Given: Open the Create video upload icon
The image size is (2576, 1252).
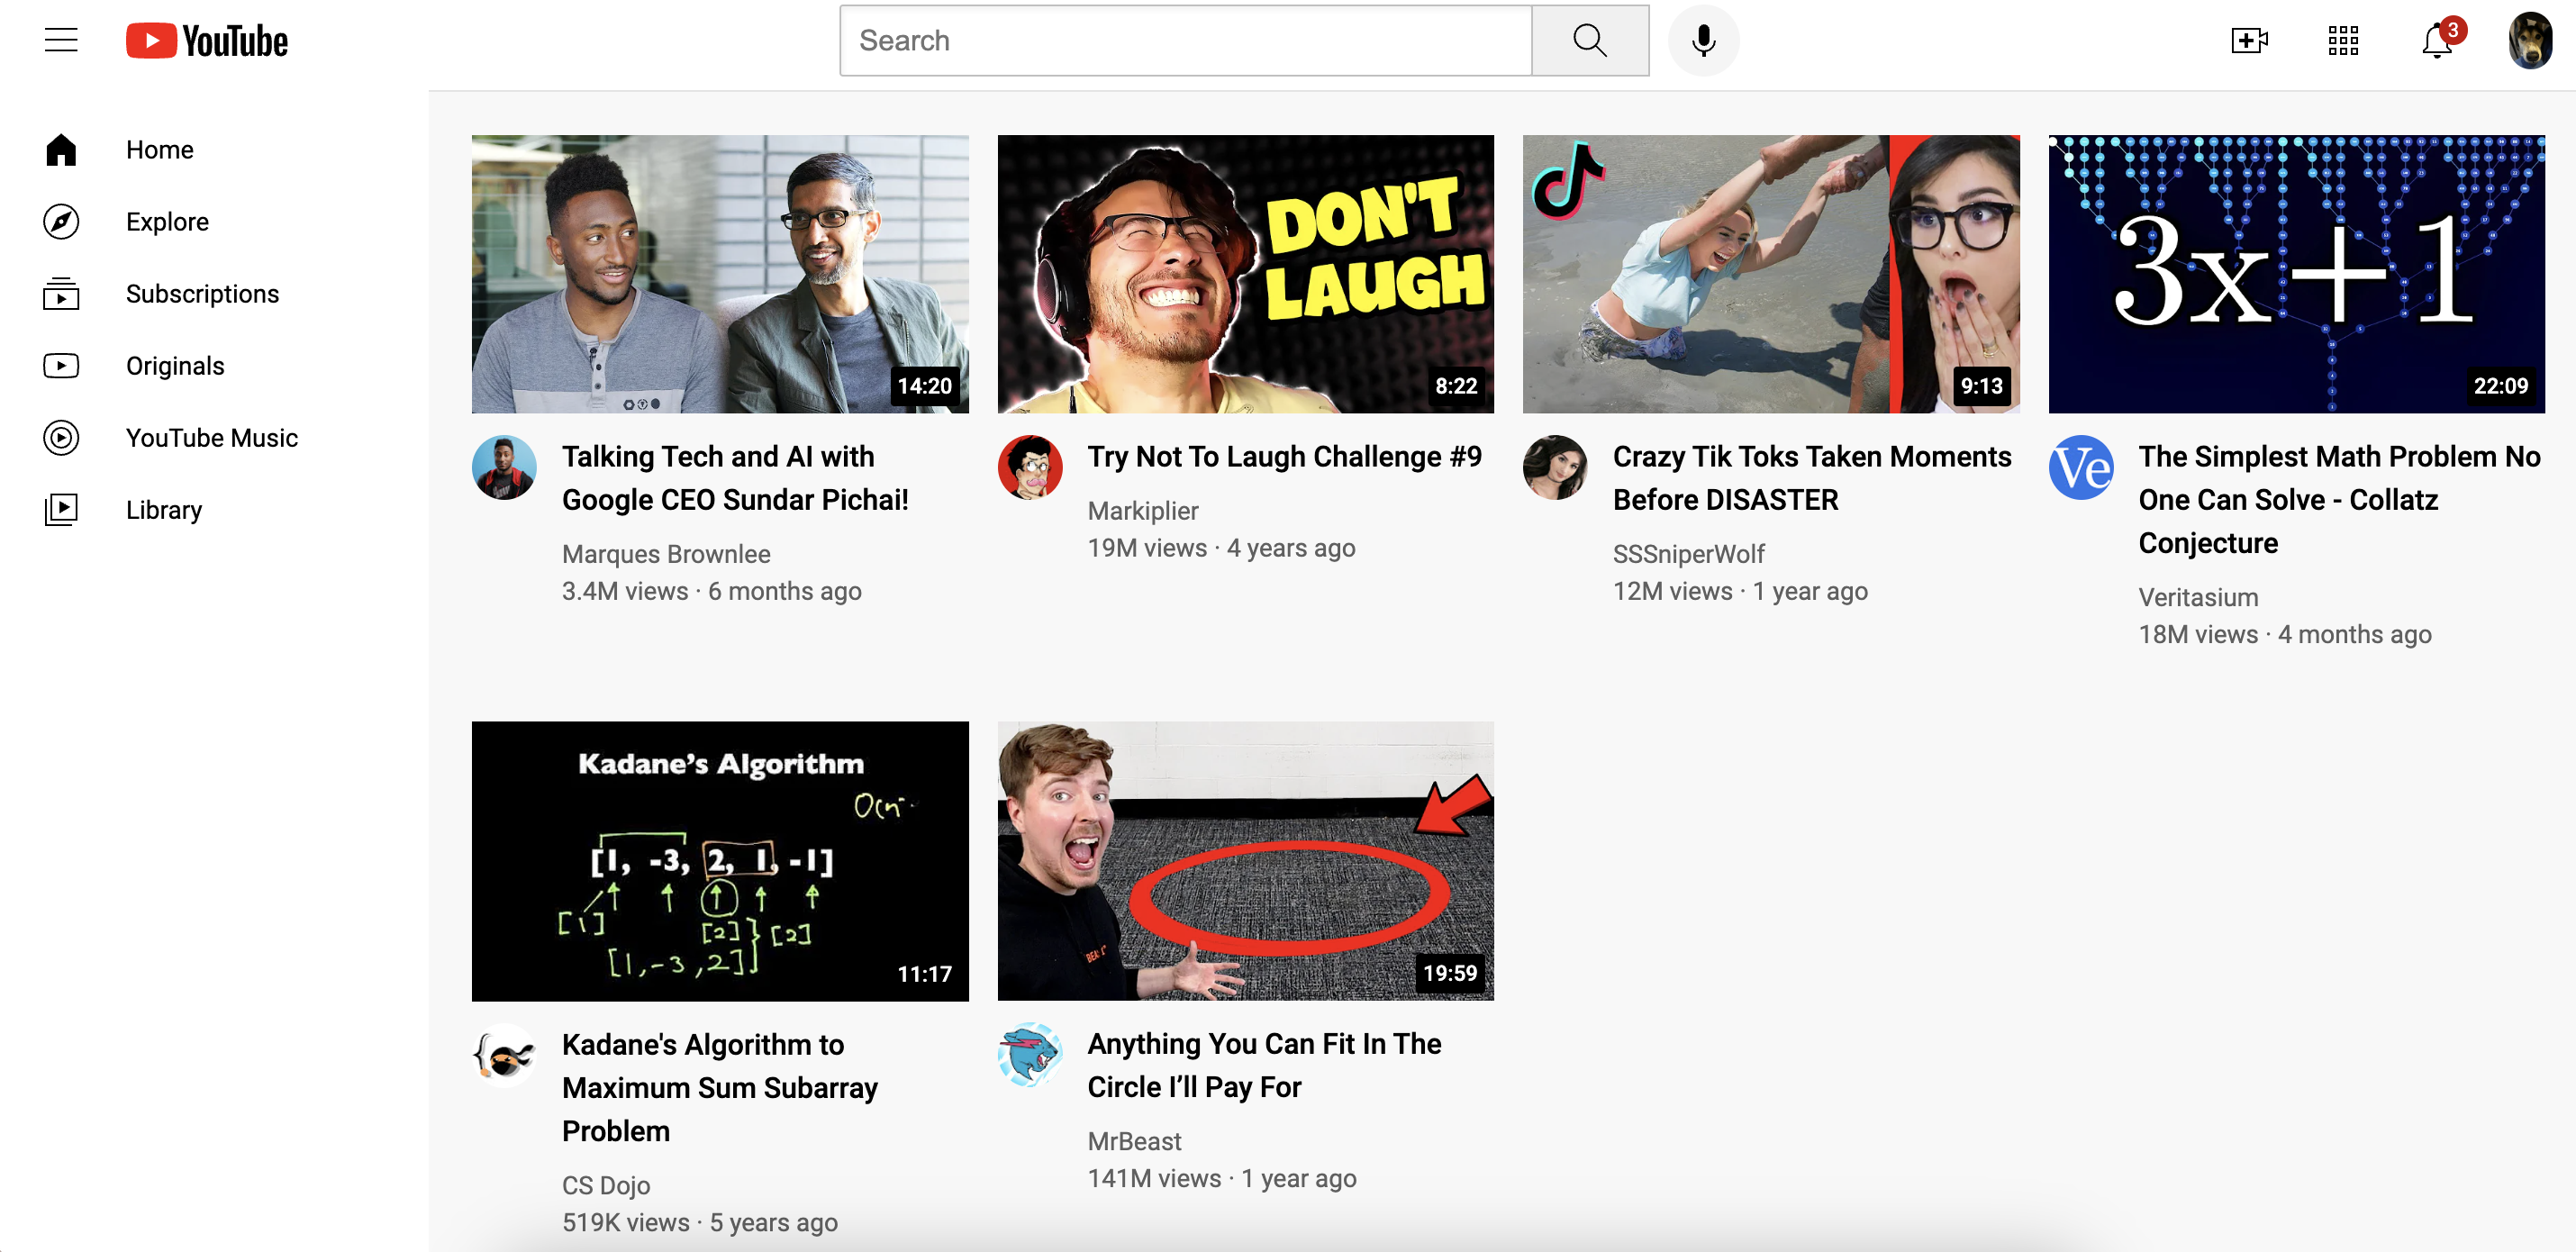Looking at the screenshot, I should click(2250, 40).
